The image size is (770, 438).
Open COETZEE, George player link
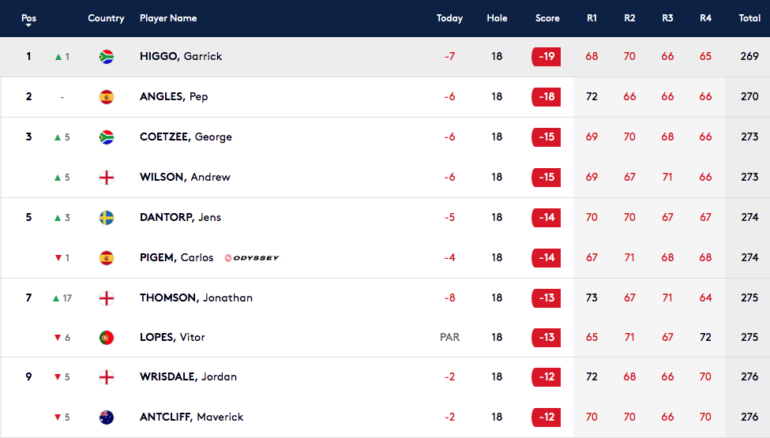[186, 137]
